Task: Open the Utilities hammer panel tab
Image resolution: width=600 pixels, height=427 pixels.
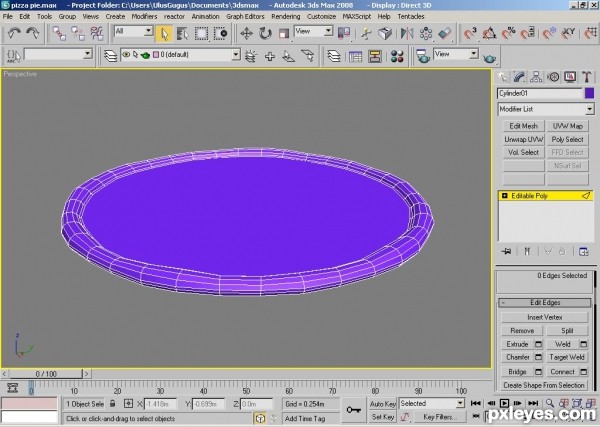Action: [587, 77]
